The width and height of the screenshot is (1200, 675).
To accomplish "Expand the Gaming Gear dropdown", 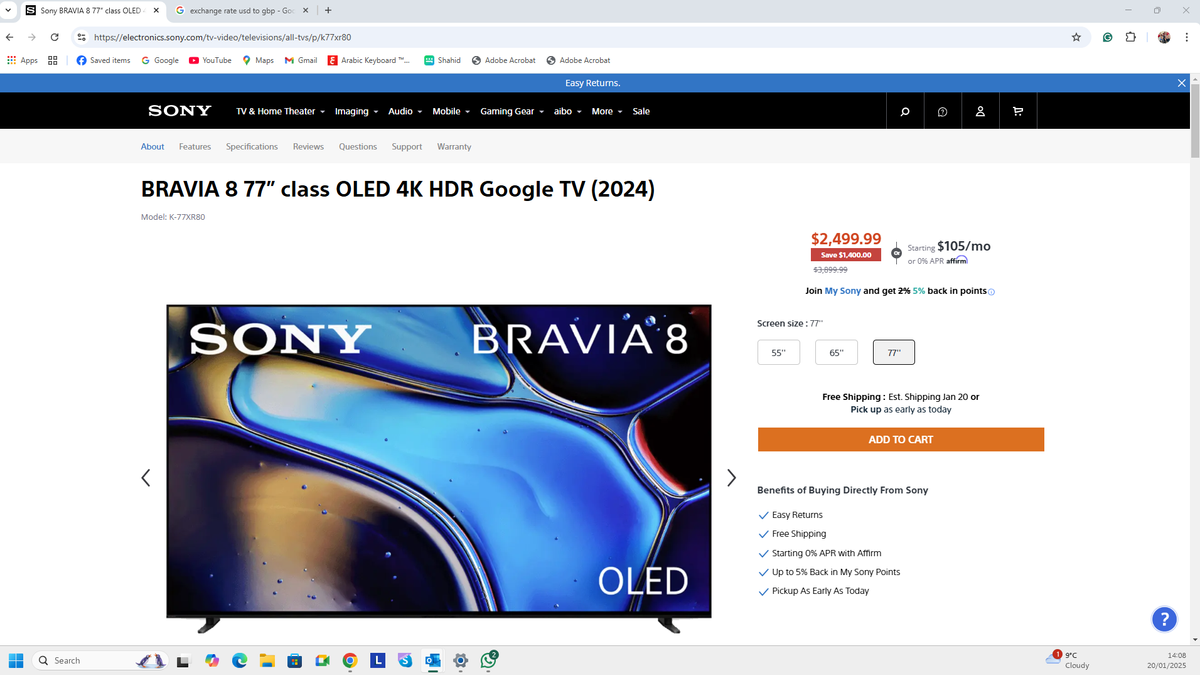I will click(x=511, y=111).
